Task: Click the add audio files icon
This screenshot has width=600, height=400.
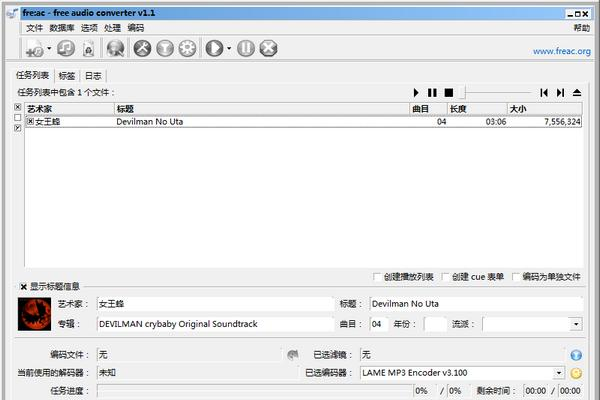Action: 34,49
